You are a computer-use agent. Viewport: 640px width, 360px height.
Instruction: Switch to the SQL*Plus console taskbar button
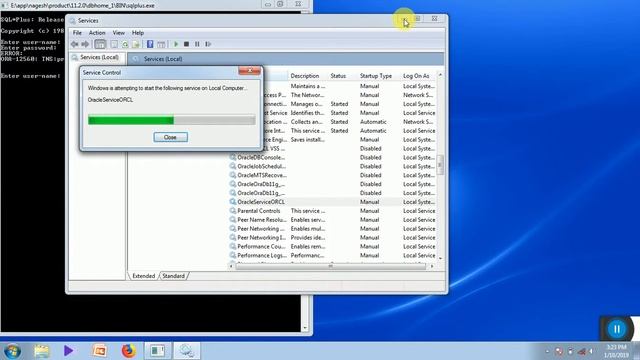pos(158,351)
